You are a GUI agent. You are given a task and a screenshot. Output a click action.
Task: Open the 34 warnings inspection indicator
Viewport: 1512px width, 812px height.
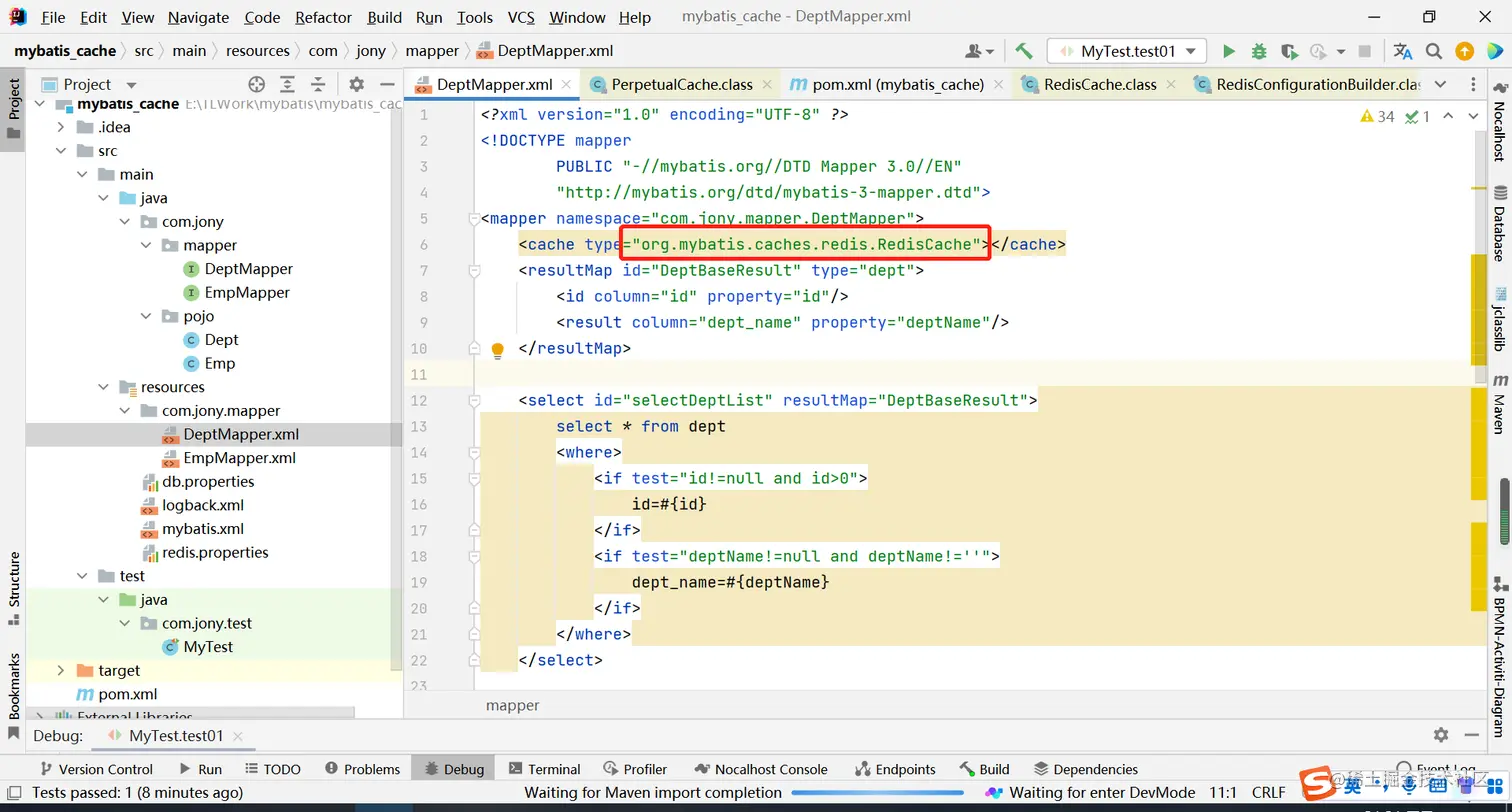(1378, 116)
